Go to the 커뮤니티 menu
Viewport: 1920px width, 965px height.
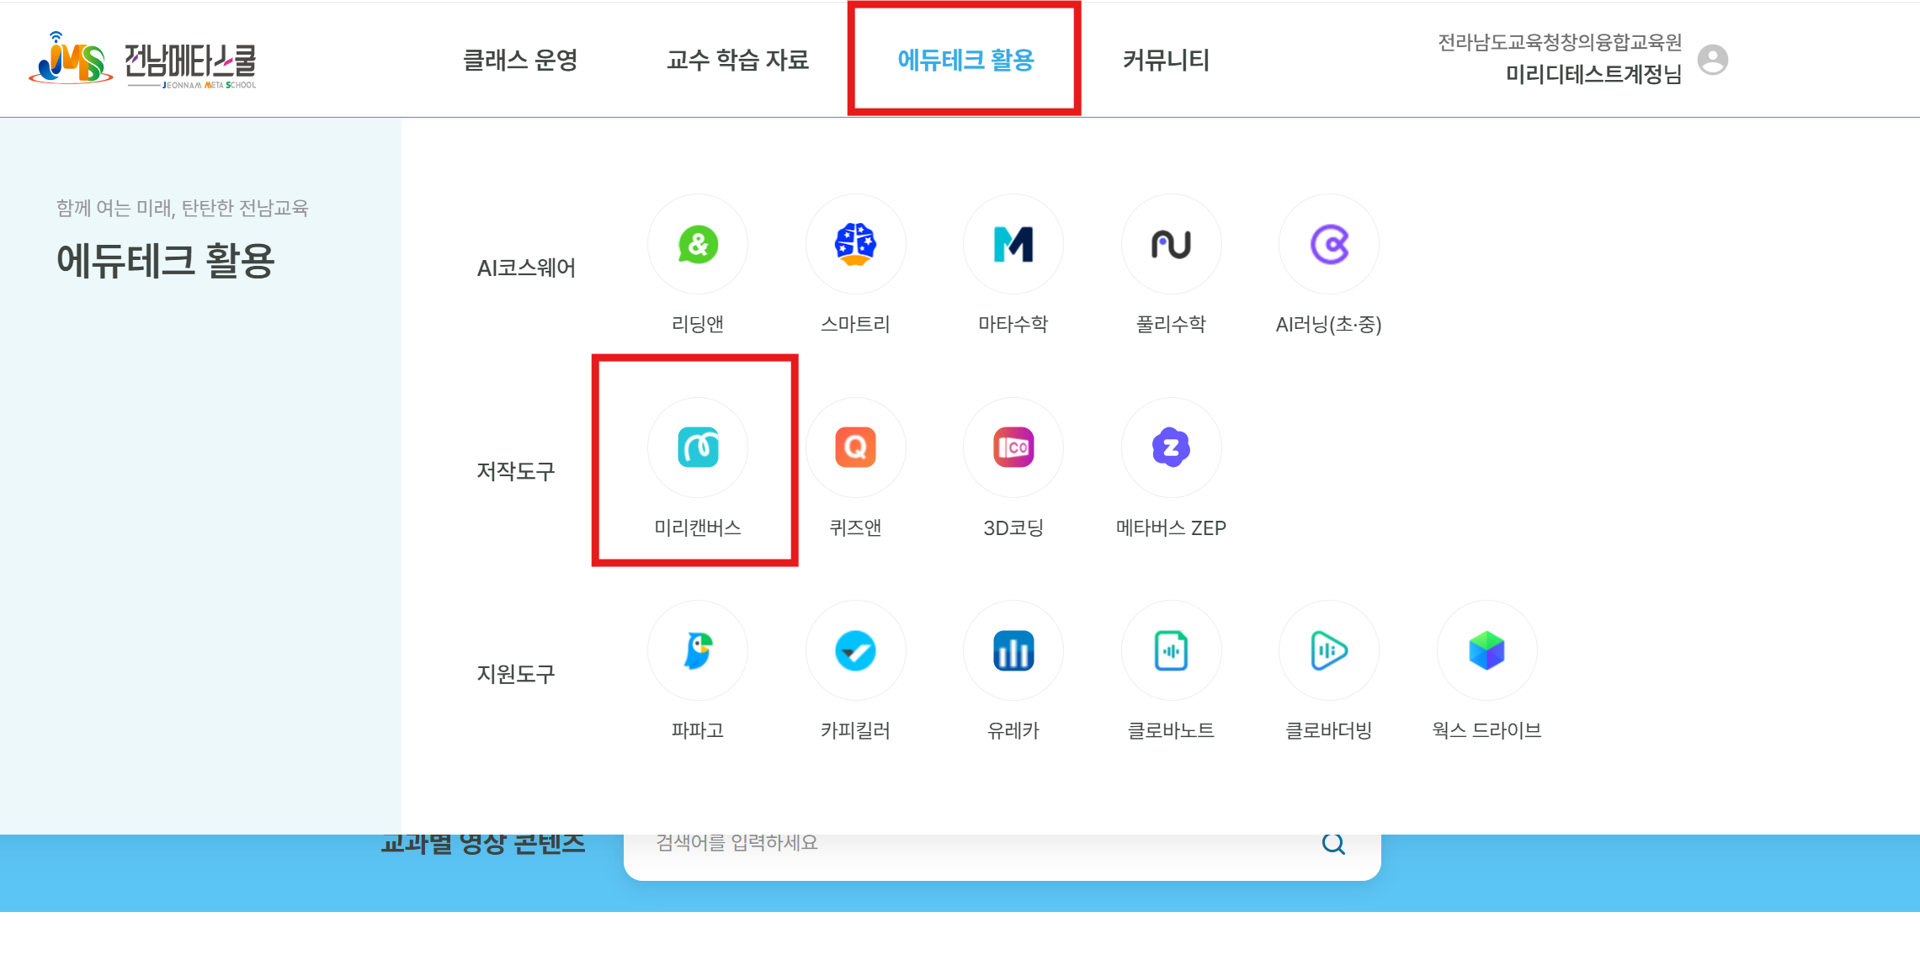point(1166,60)
